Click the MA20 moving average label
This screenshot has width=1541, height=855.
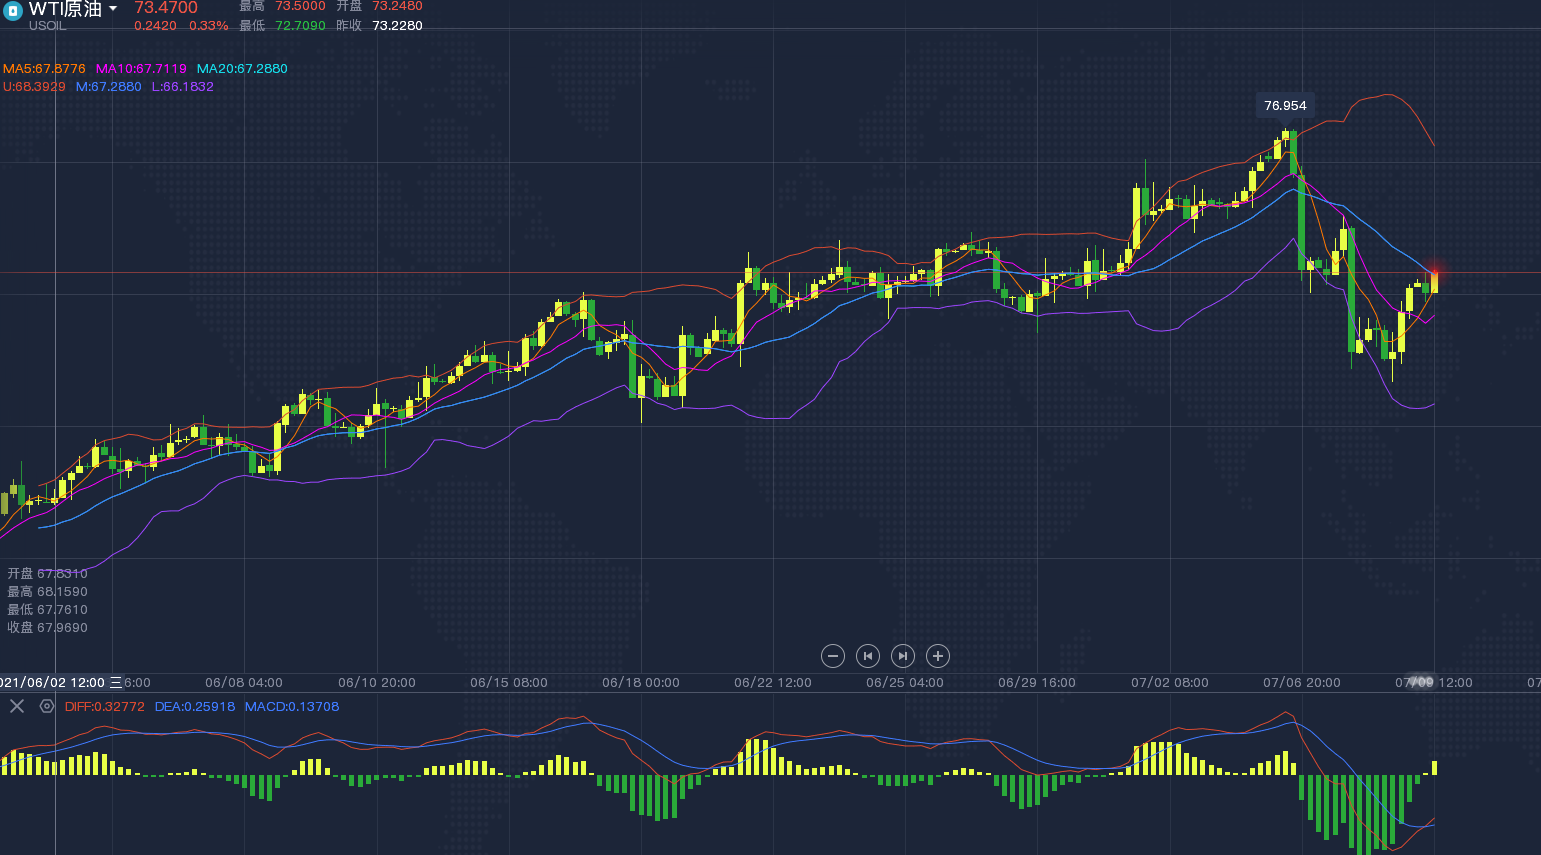pyautogui.click(x=242, y=69)
